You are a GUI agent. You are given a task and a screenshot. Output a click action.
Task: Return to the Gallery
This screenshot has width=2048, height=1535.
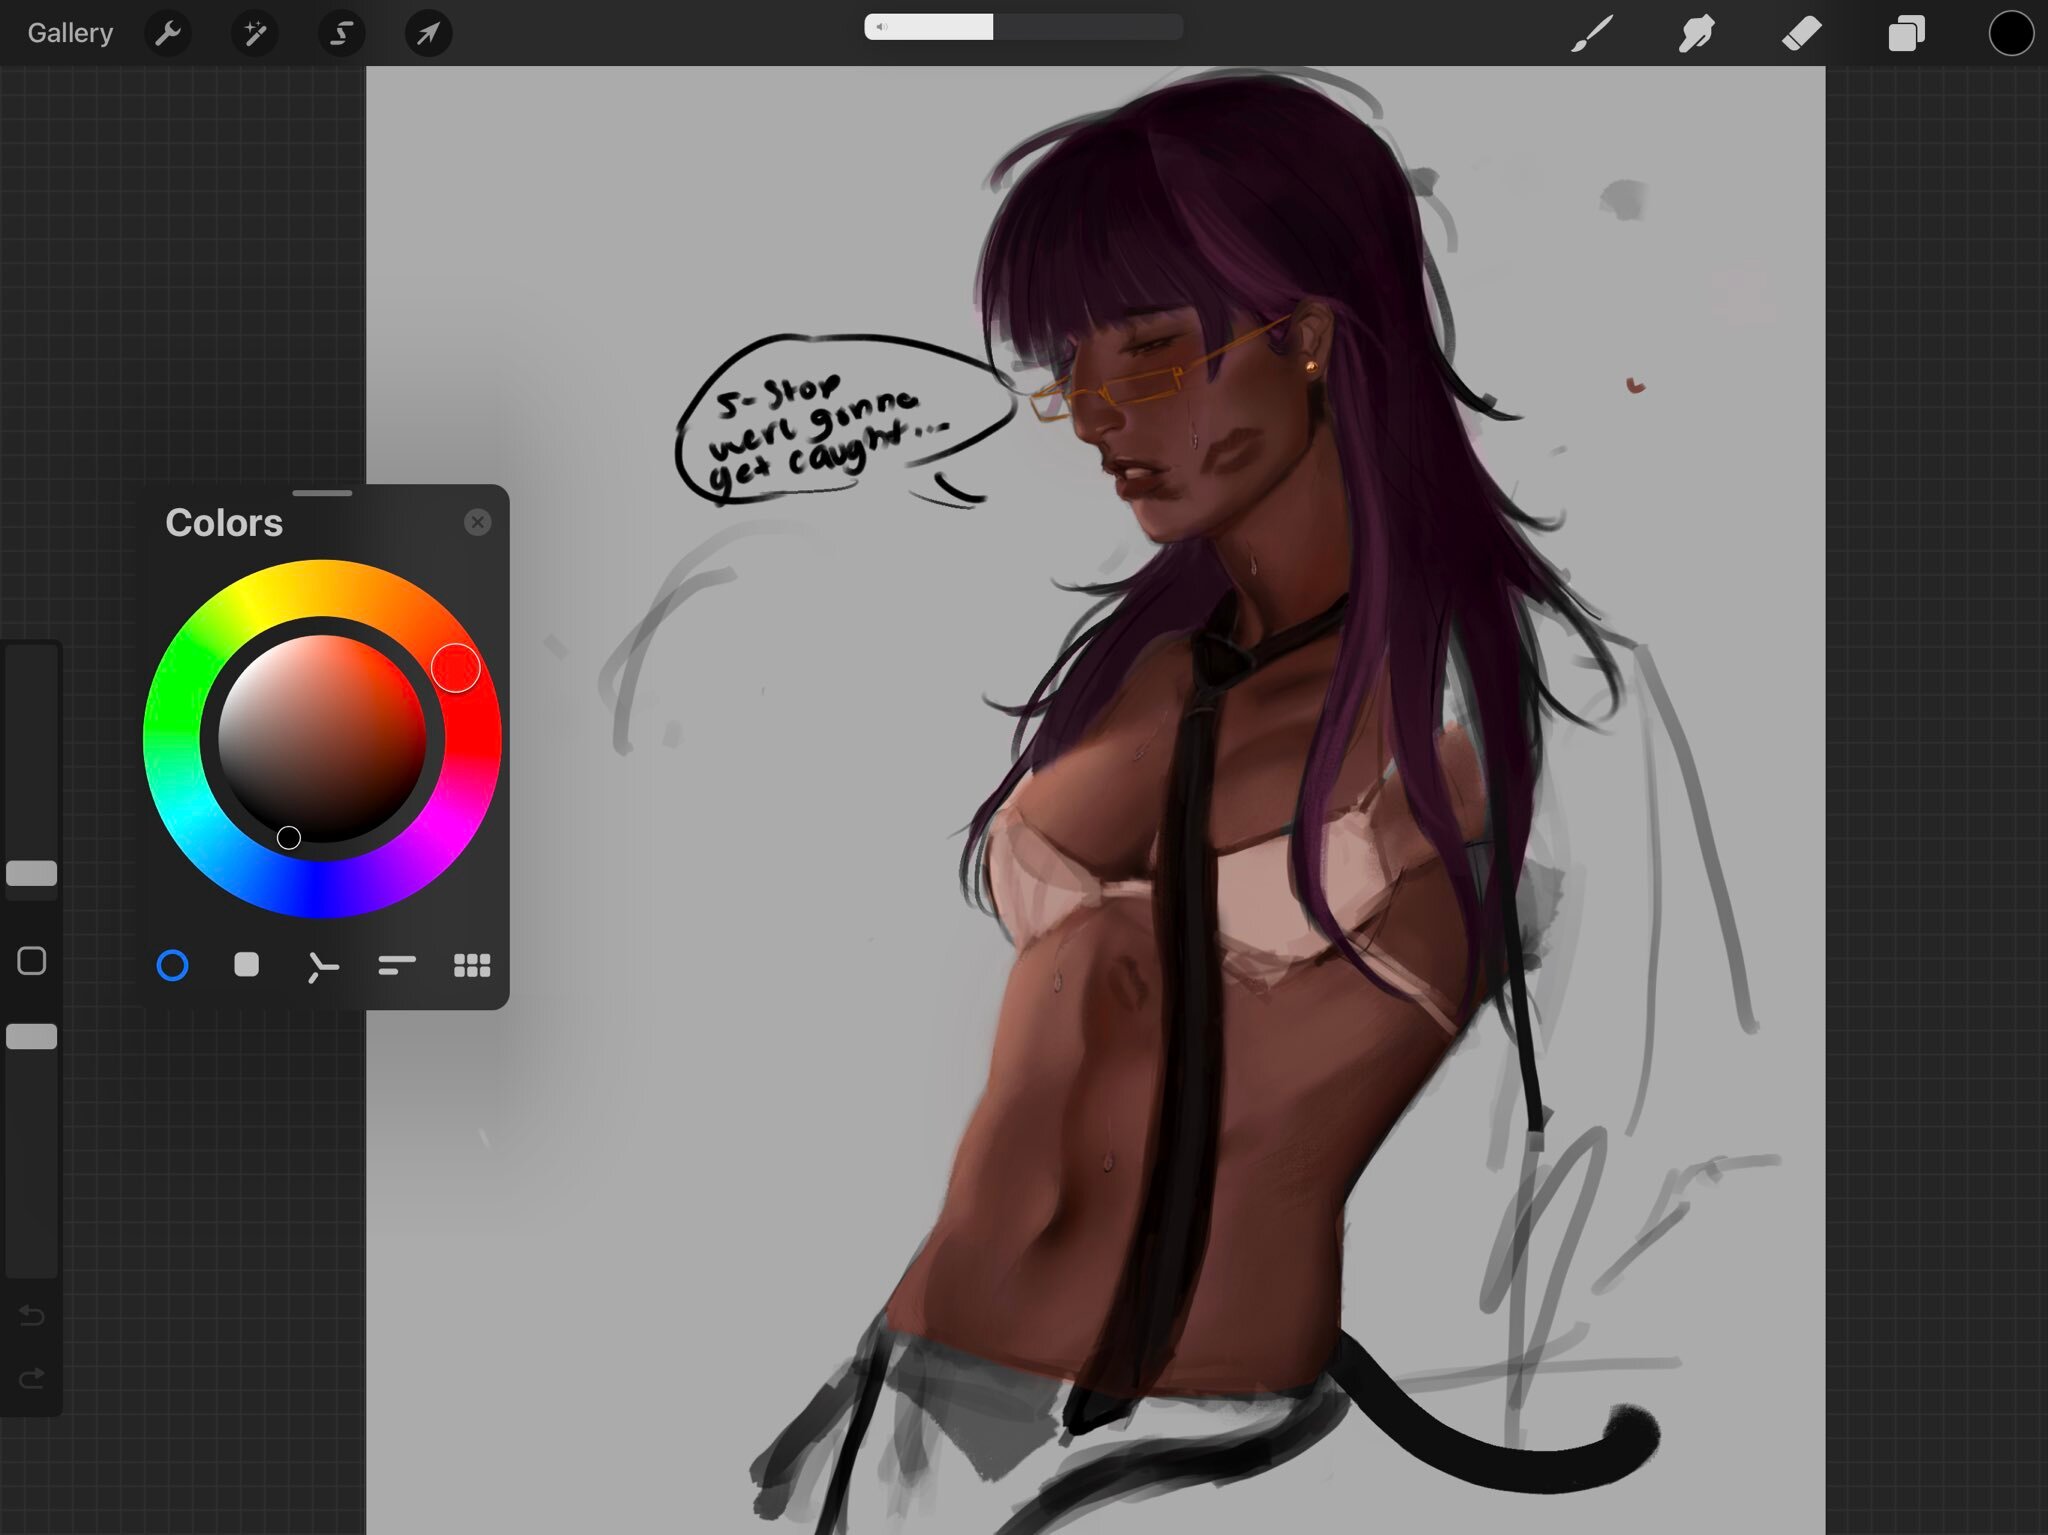pyautogui.click(x=70, y=33)
